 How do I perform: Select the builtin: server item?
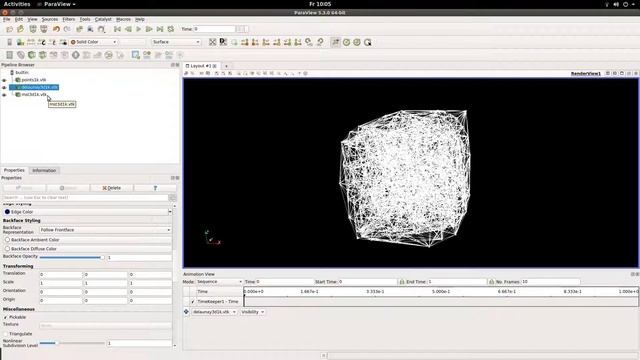coord(22,73)
